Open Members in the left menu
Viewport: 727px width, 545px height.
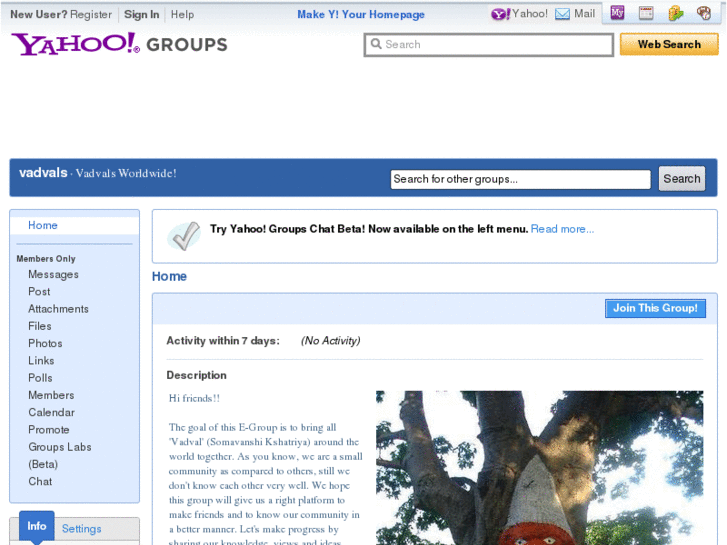(x=51, y=395)
